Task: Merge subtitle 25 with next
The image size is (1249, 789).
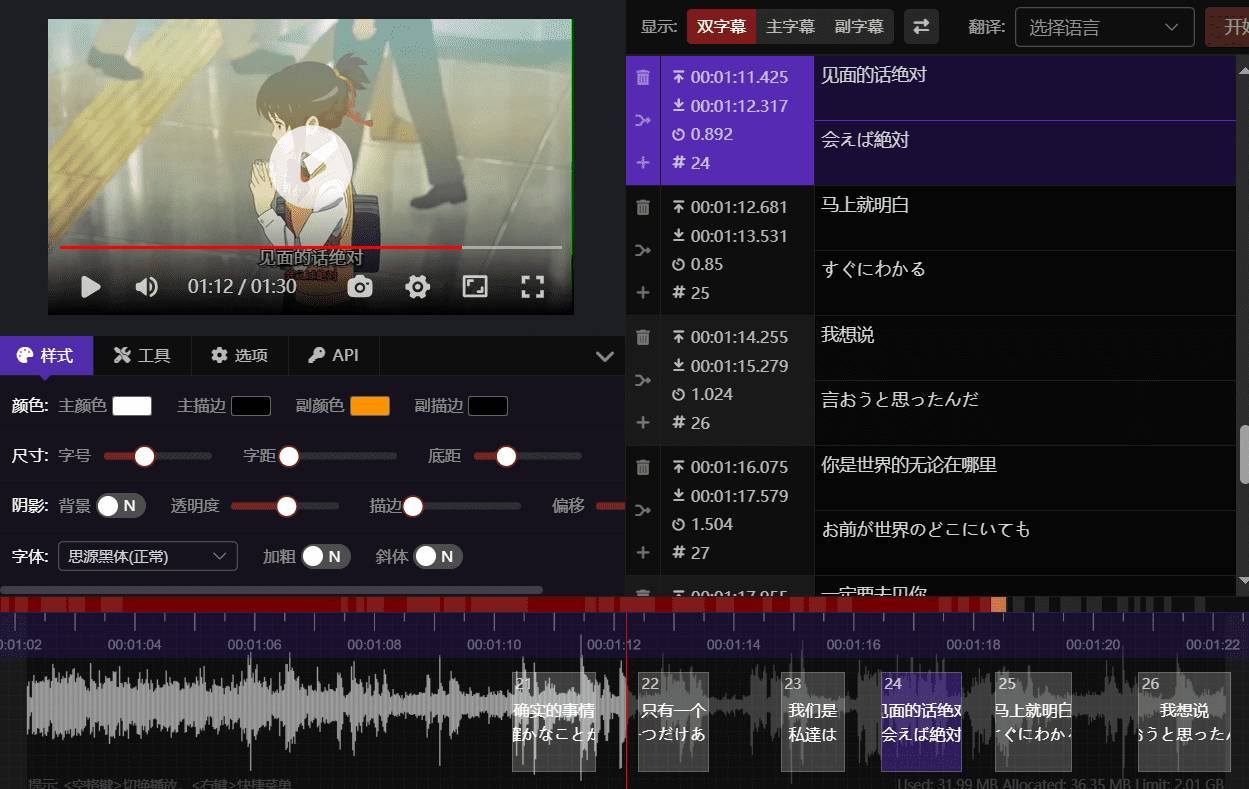Action: tap(643, 251)
